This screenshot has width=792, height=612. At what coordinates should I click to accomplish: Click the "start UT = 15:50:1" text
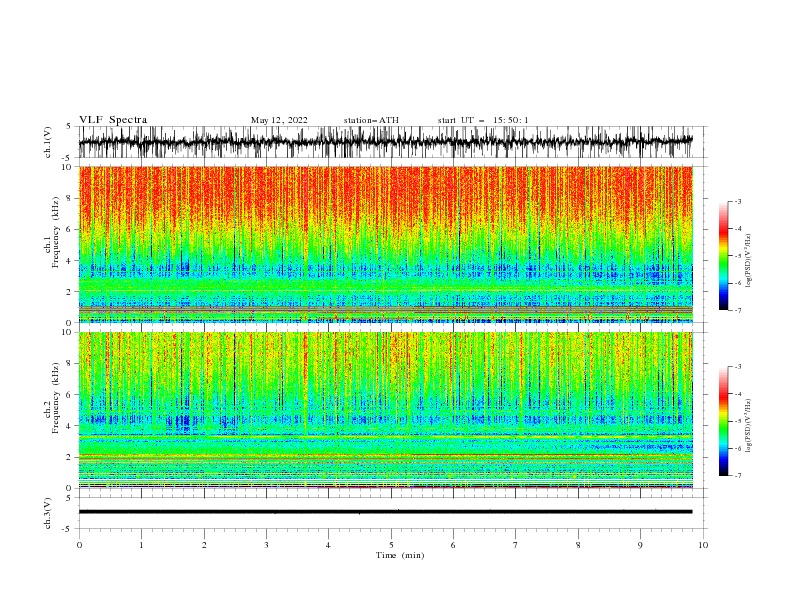483,120
